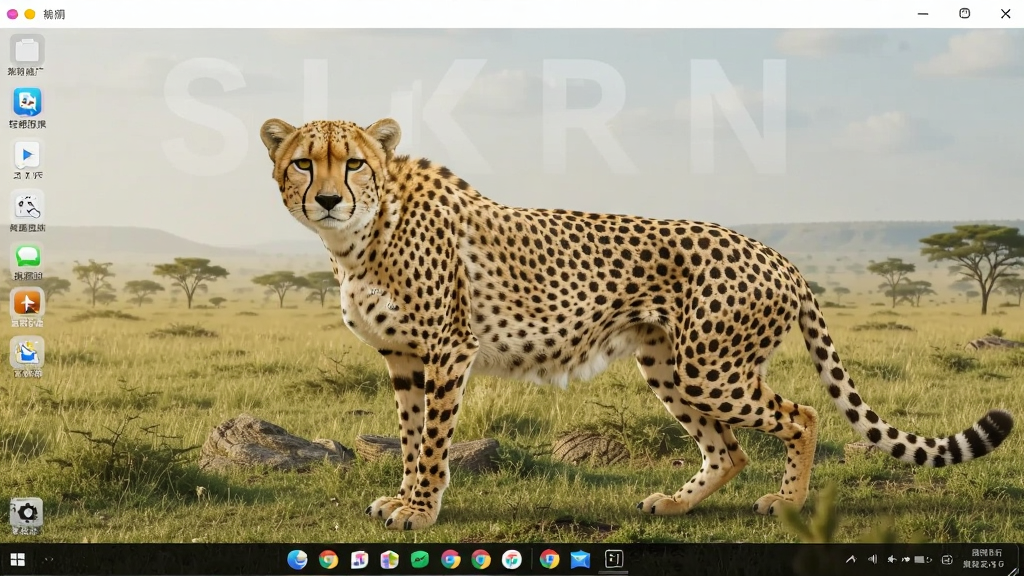Open the white round red-and-green taskbar icon

pos(512,560)
